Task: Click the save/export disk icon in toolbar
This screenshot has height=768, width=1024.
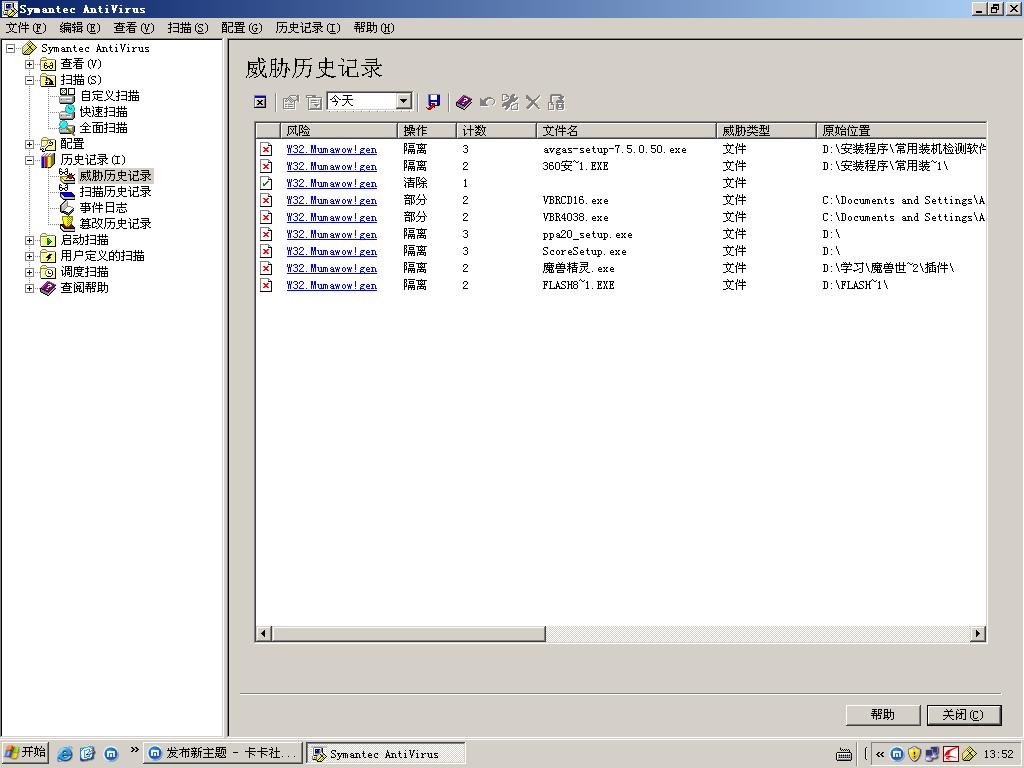Action: [x=433, y=102]
